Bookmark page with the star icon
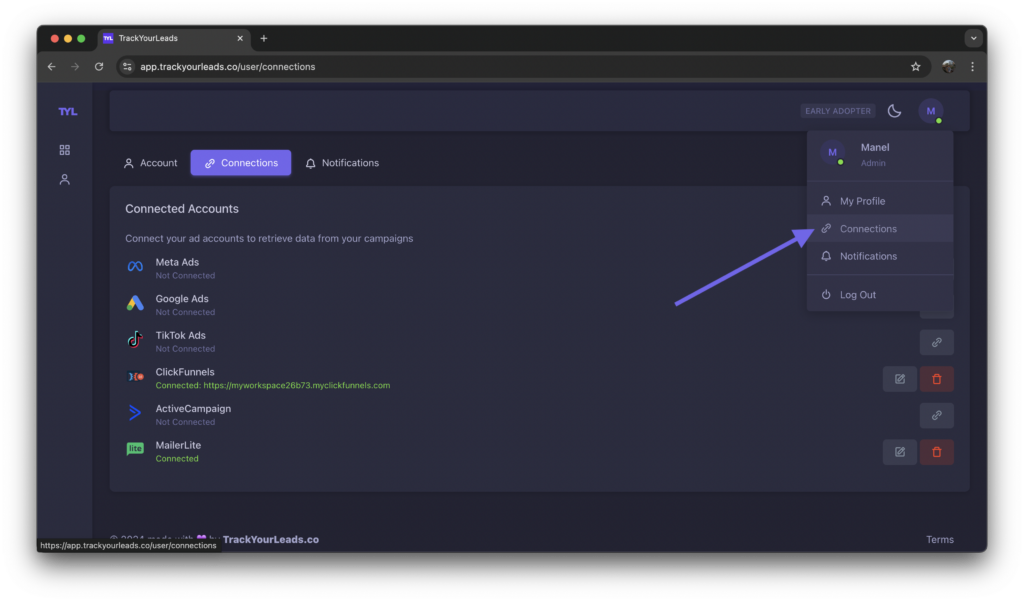1024x601 pixels. [916, 67]
